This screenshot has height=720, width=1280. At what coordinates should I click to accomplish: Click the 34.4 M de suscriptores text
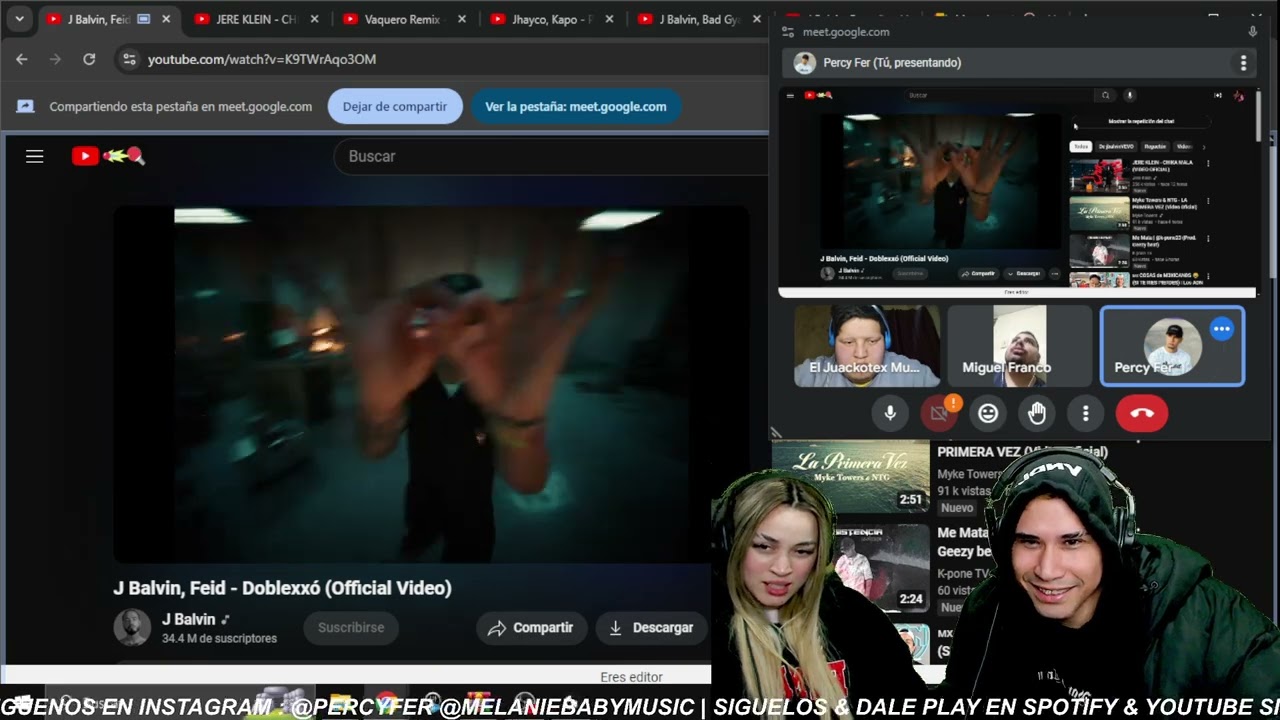tap(219, 639)
